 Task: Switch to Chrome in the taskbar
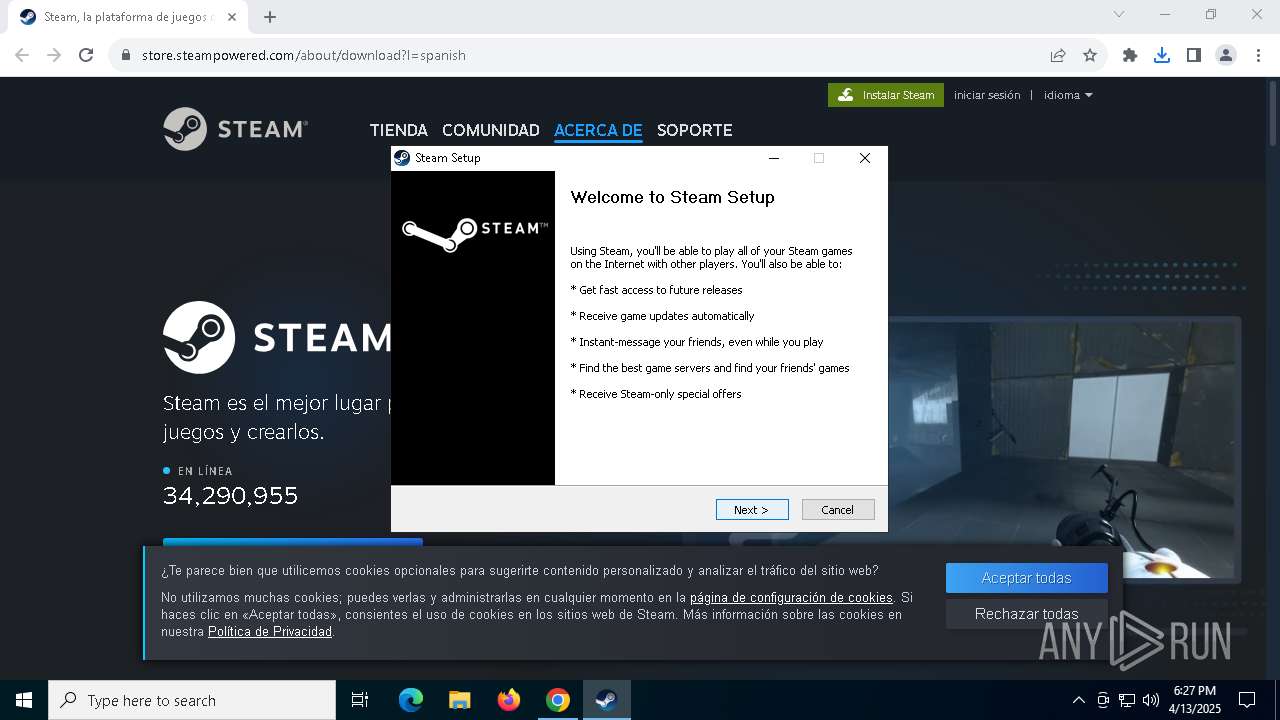(558, 700)
